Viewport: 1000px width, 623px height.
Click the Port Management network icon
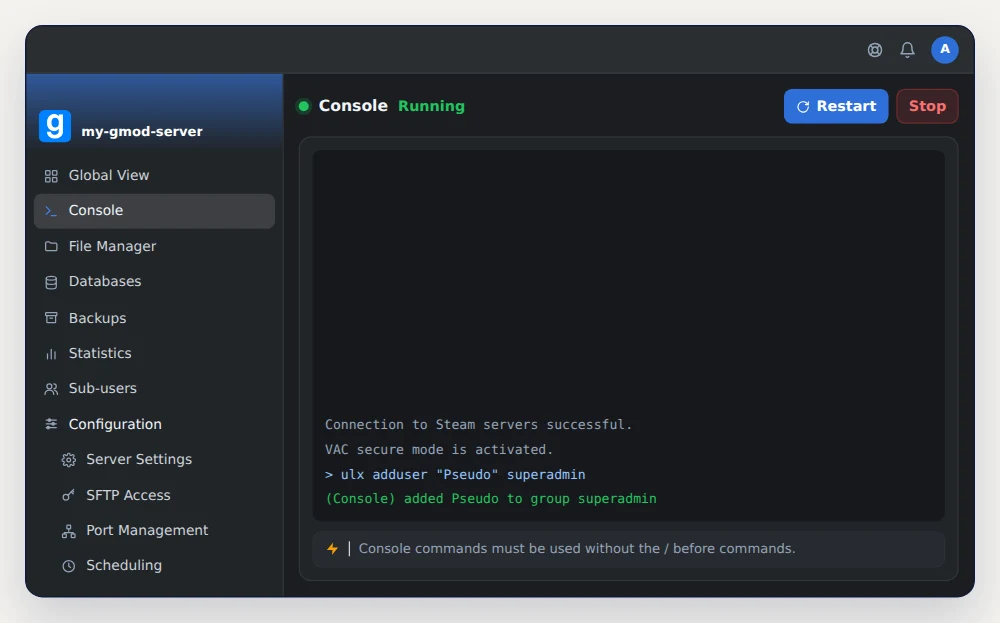(69, 531)
